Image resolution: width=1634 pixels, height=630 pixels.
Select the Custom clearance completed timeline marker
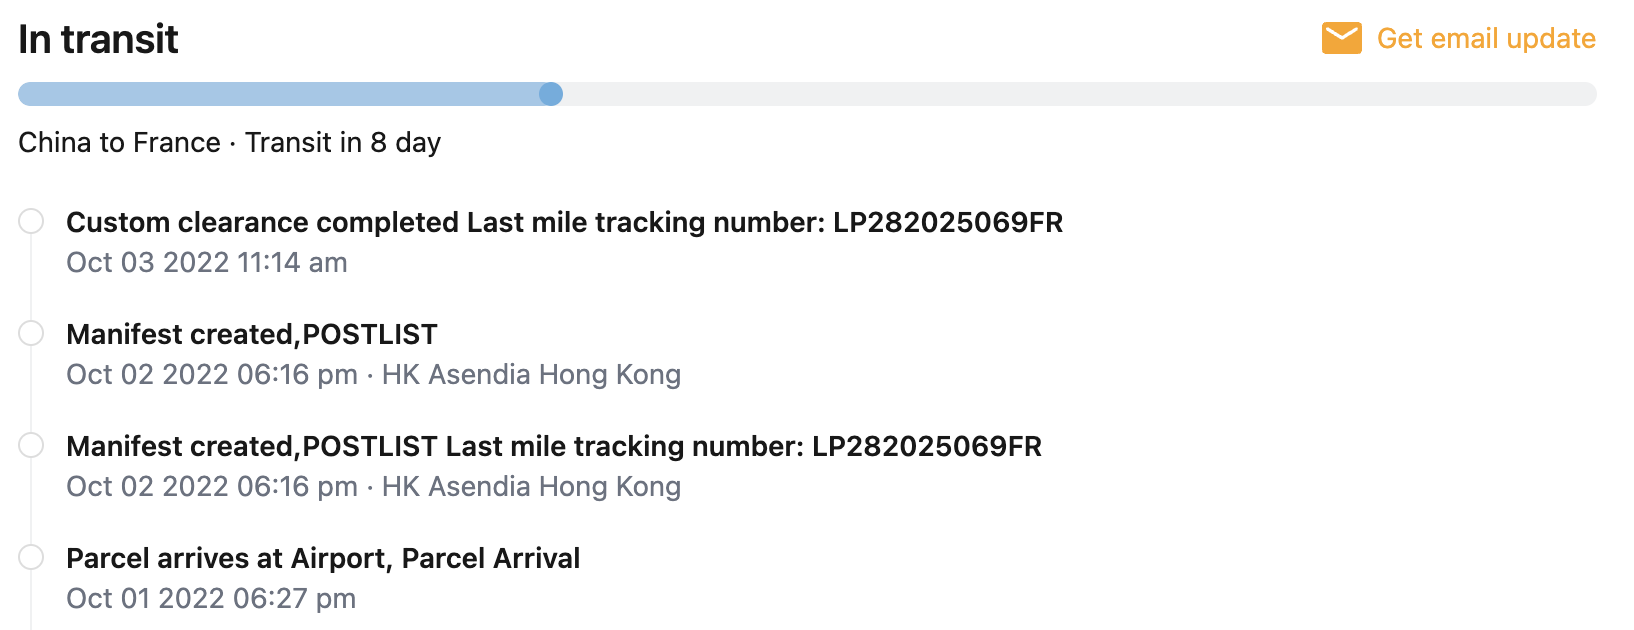(x=31, y=221)
